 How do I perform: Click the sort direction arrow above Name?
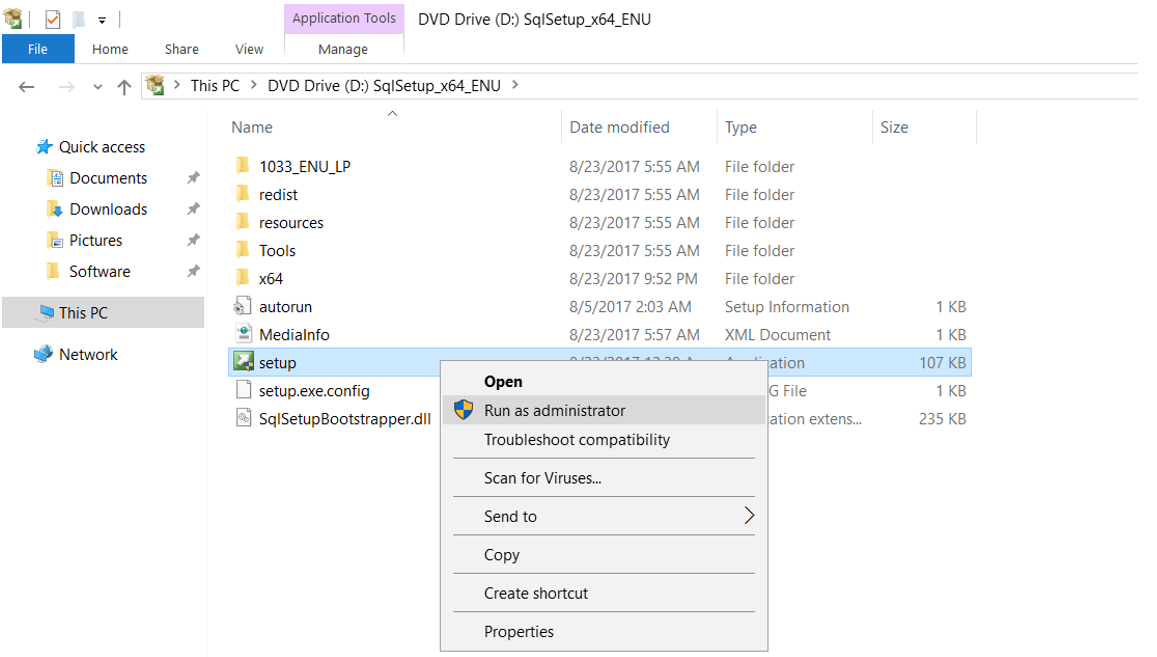(x=393, y=113)
